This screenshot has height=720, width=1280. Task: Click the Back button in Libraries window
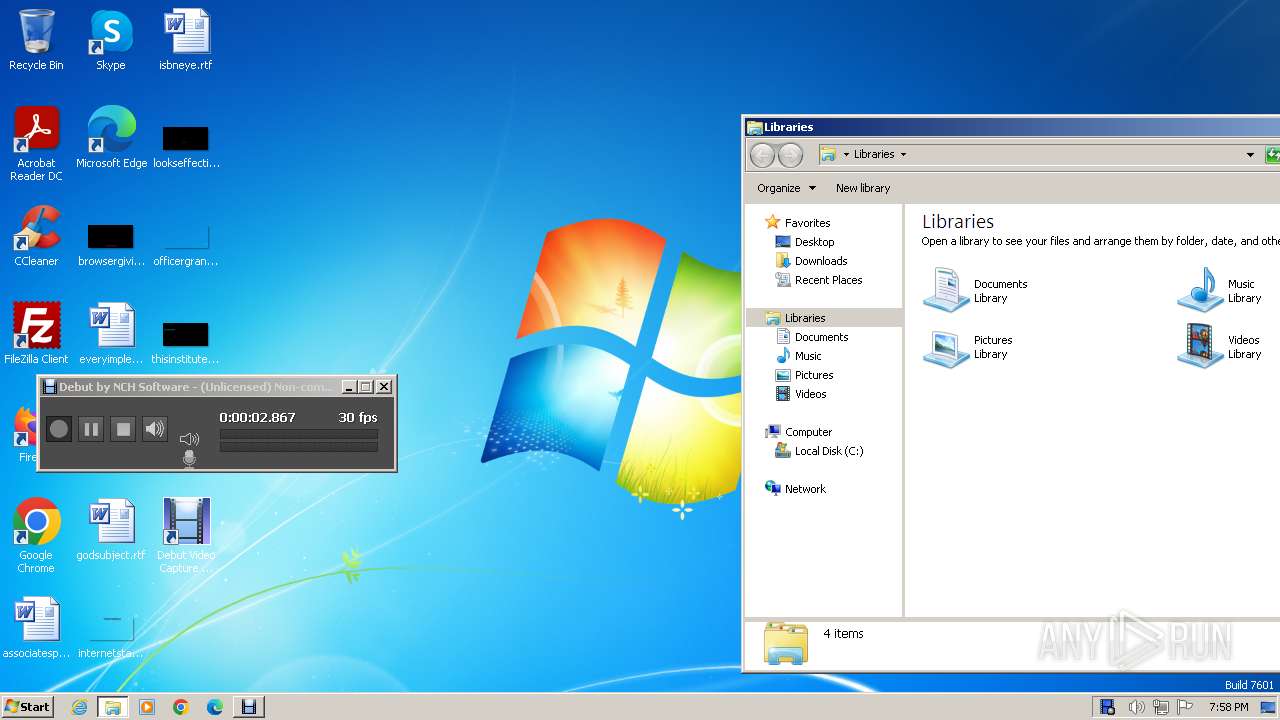pyautogui.click(x=762, y=155)
